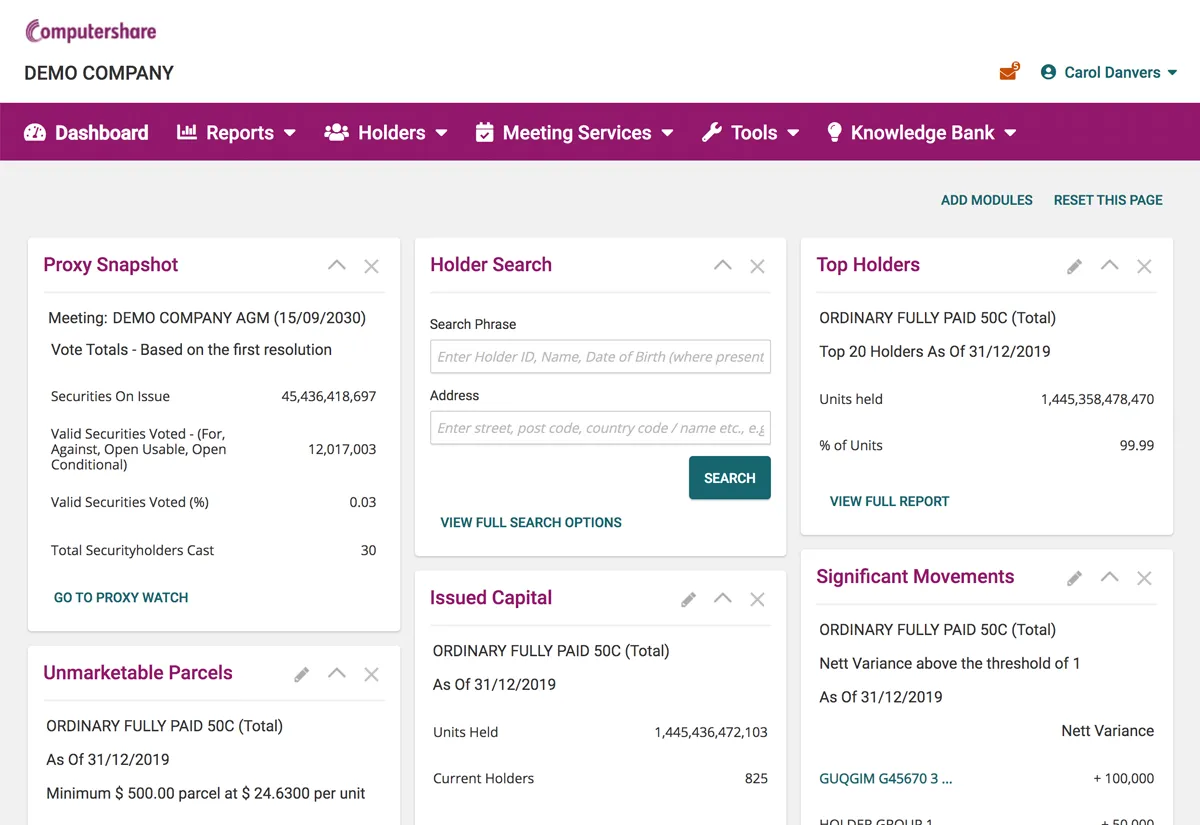The width and height of the screenshot is (1200, 825).
Task: Click the Knowledge Bank lamp icon
Action: coord(835,131)
